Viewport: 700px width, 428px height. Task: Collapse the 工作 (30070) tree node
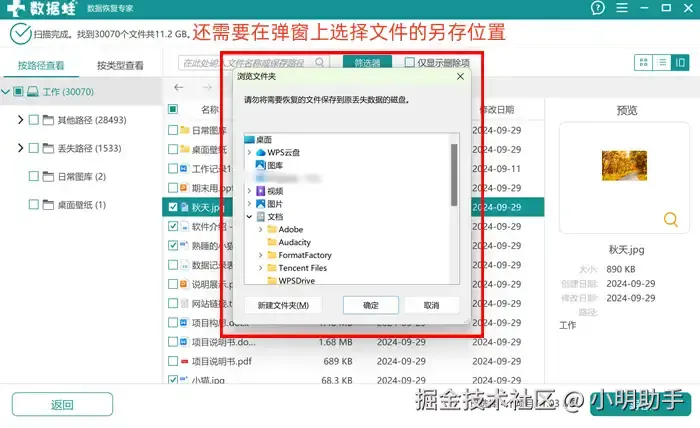(5, 92)
